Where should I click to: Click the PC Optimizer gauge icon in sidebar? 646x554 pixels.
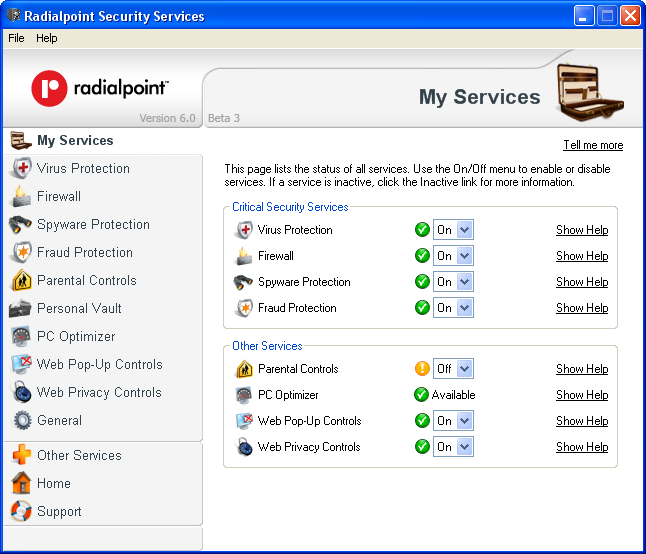coord(21,337)
